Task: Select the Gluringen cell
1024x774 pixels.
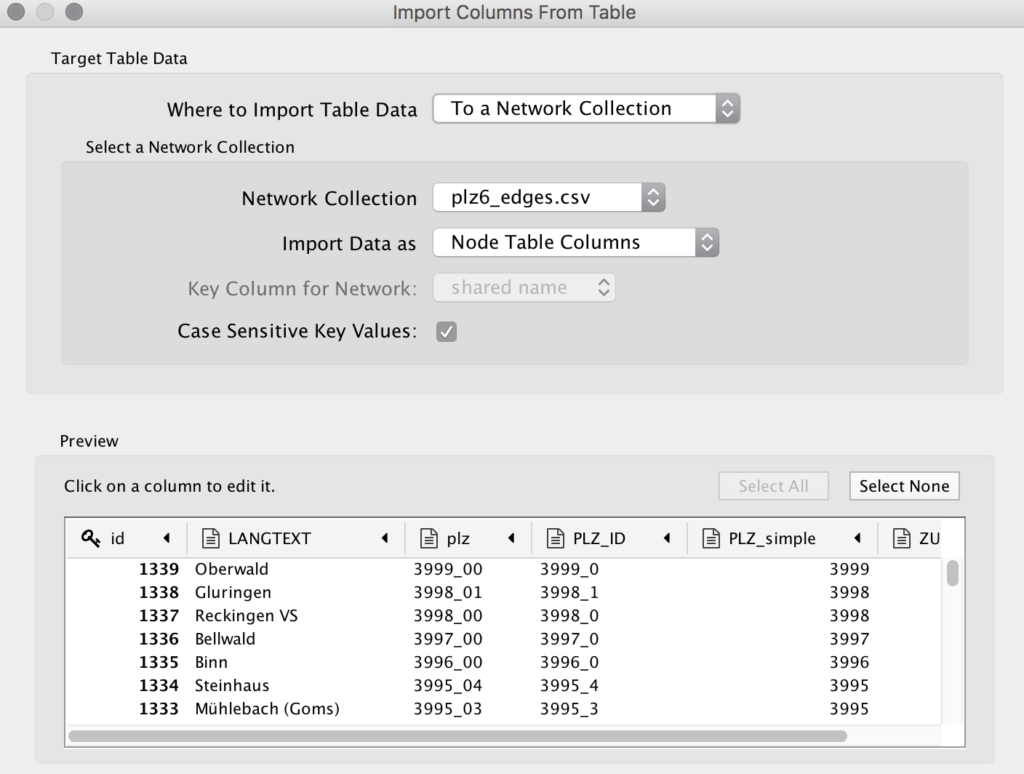Action: (233, 592)
